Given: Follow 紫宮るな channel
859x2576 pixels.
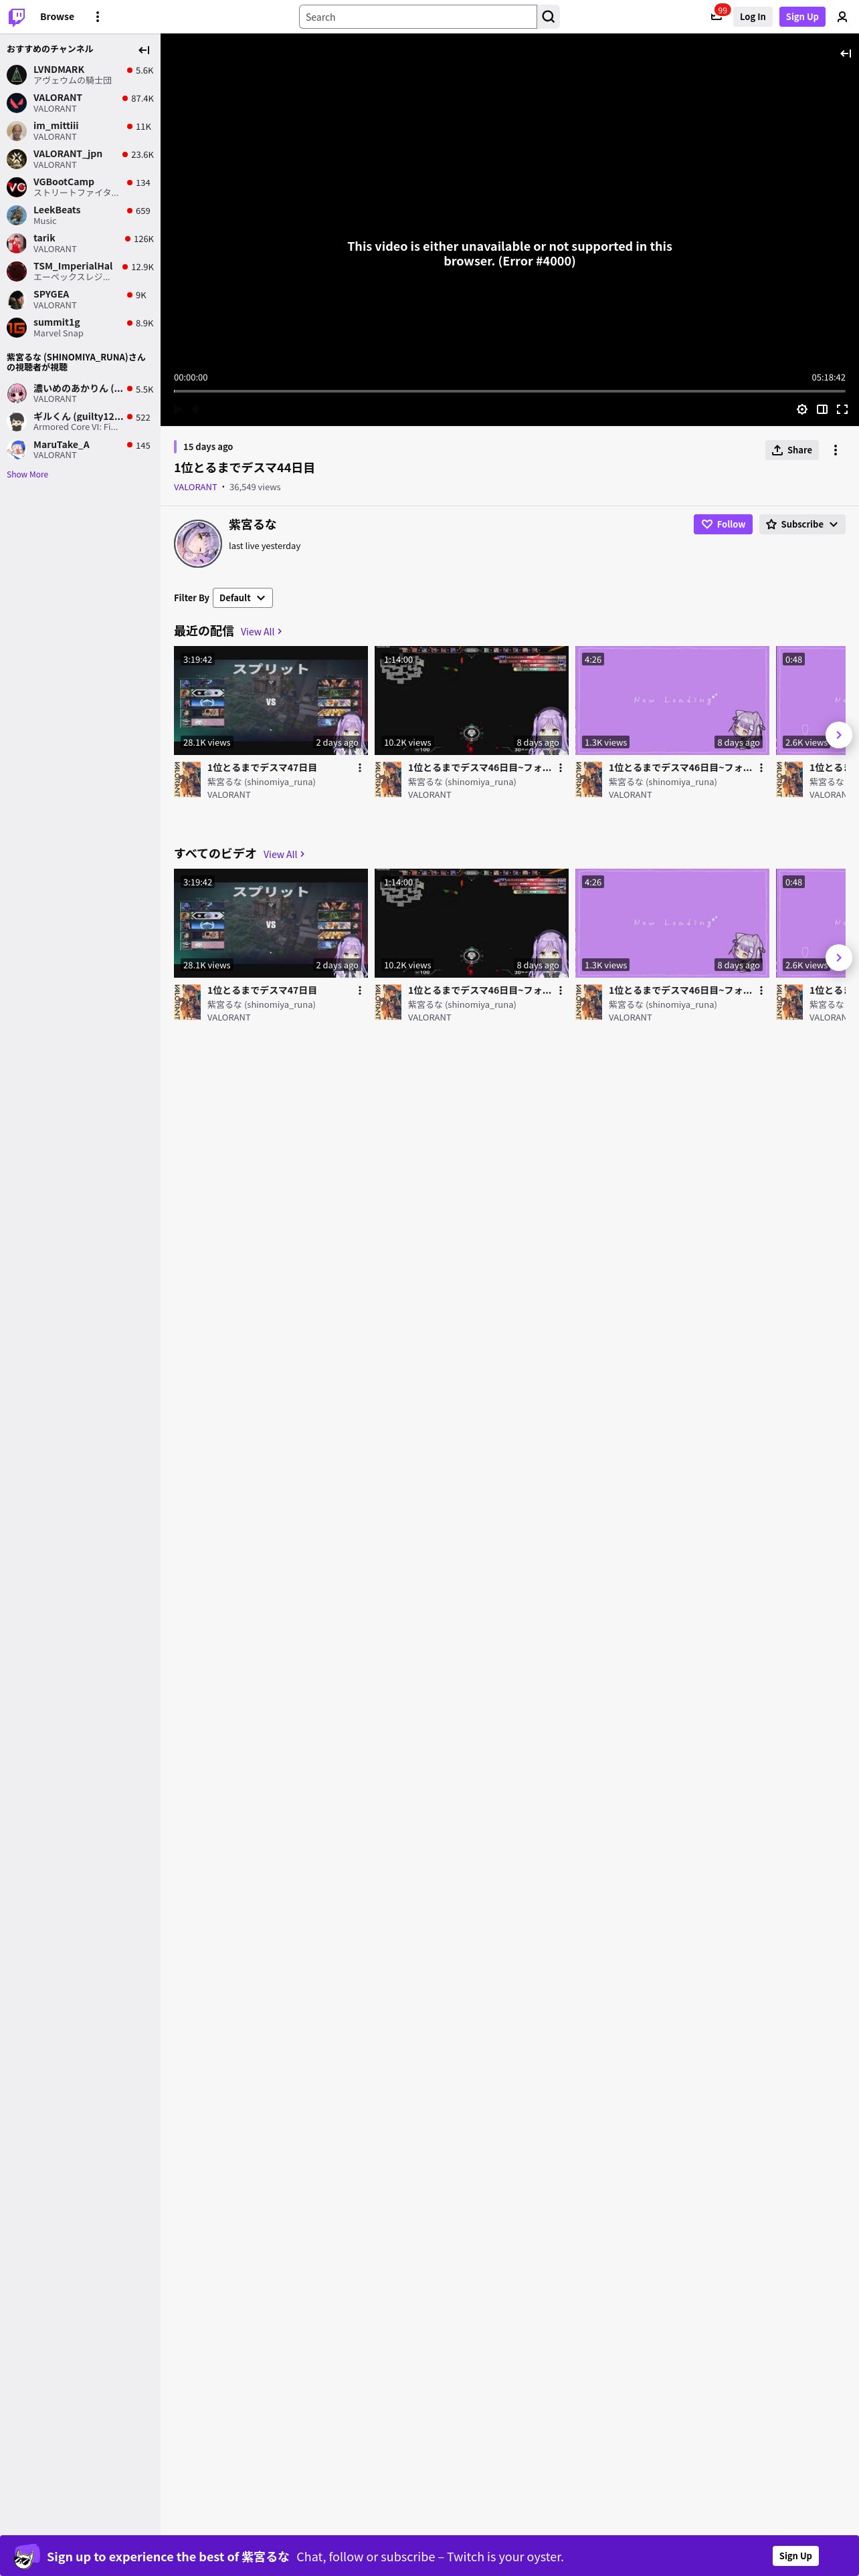Looking at the screenshot, I should pyautogui.click(x=723, y=524).
